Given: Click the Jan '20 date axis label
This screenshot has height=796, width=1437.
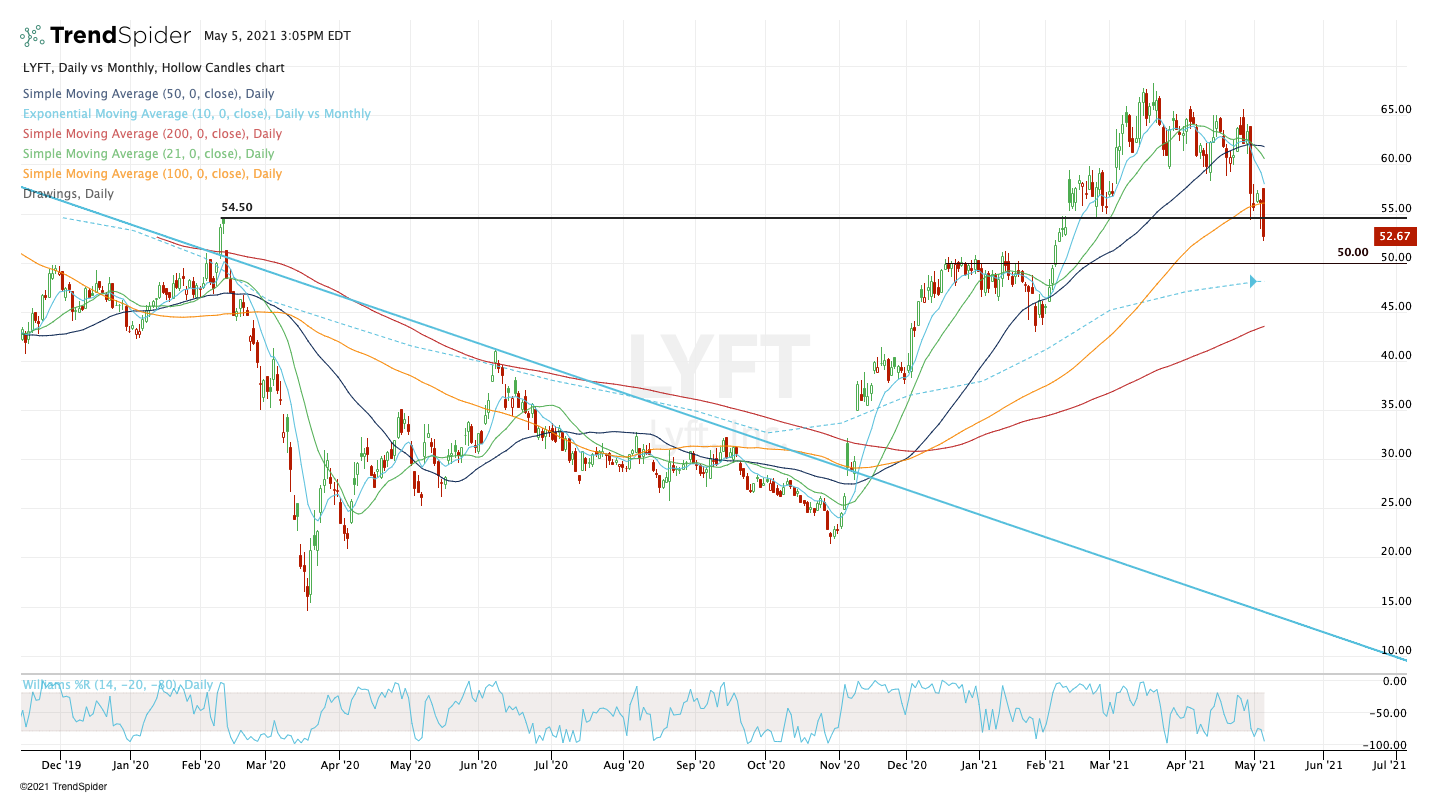Looking at the screenshot, I should tap(130, 765).
